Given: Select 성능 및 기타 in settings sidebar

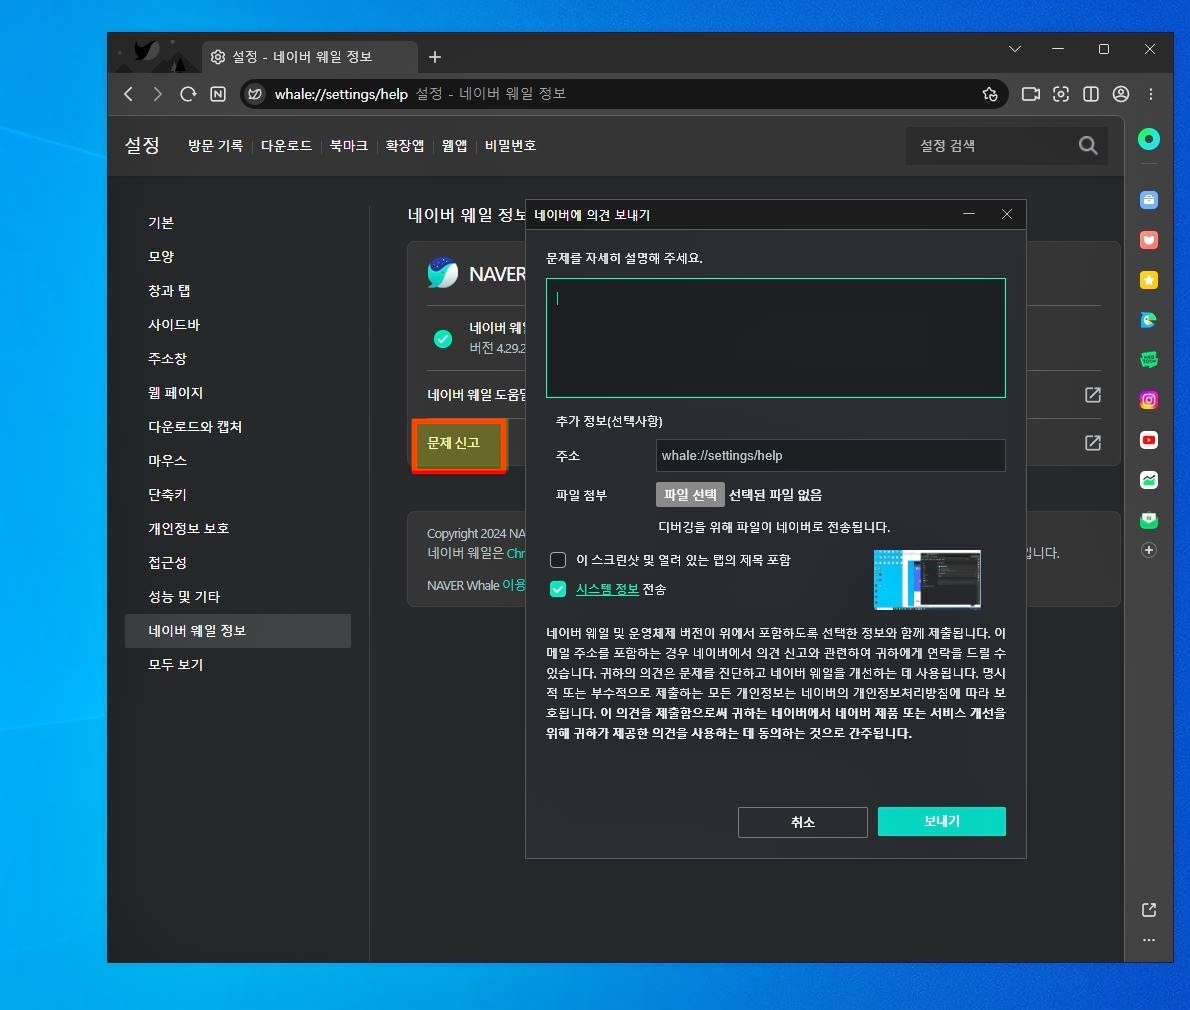Looking at the screenshot, I should pyautogui.click(x=184, y=596).
